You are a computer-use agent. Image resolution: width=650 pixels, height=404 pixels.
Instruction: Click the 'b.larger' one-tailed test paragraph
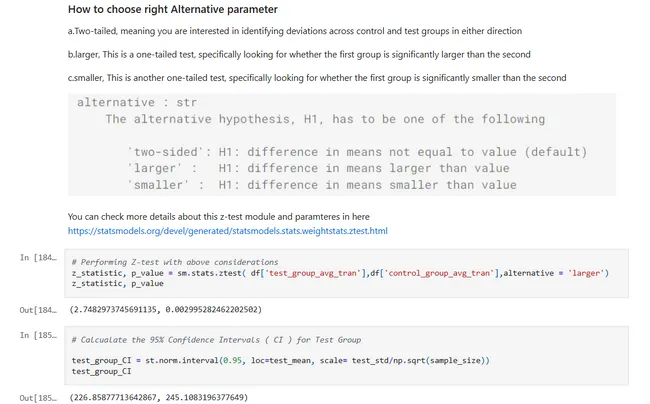[x=298, y=54]
